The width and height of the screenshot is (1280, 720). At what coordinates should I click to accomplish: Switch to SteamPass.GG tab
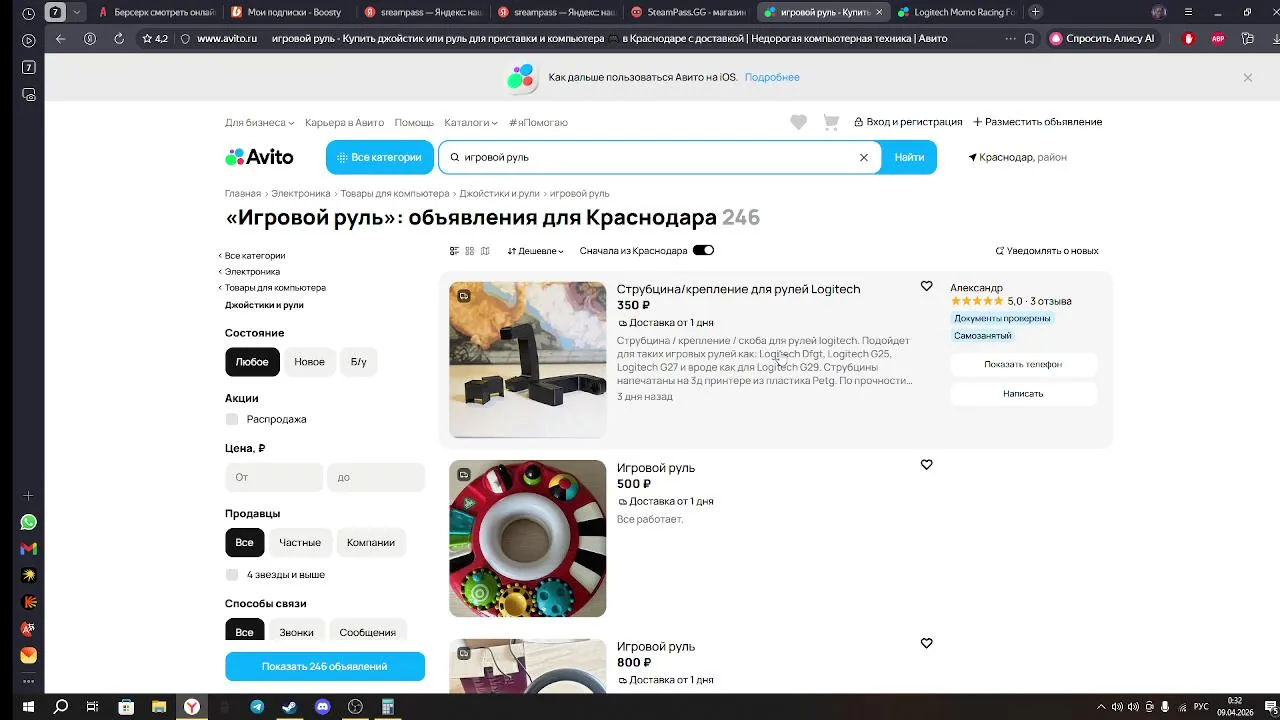point(688,12)
